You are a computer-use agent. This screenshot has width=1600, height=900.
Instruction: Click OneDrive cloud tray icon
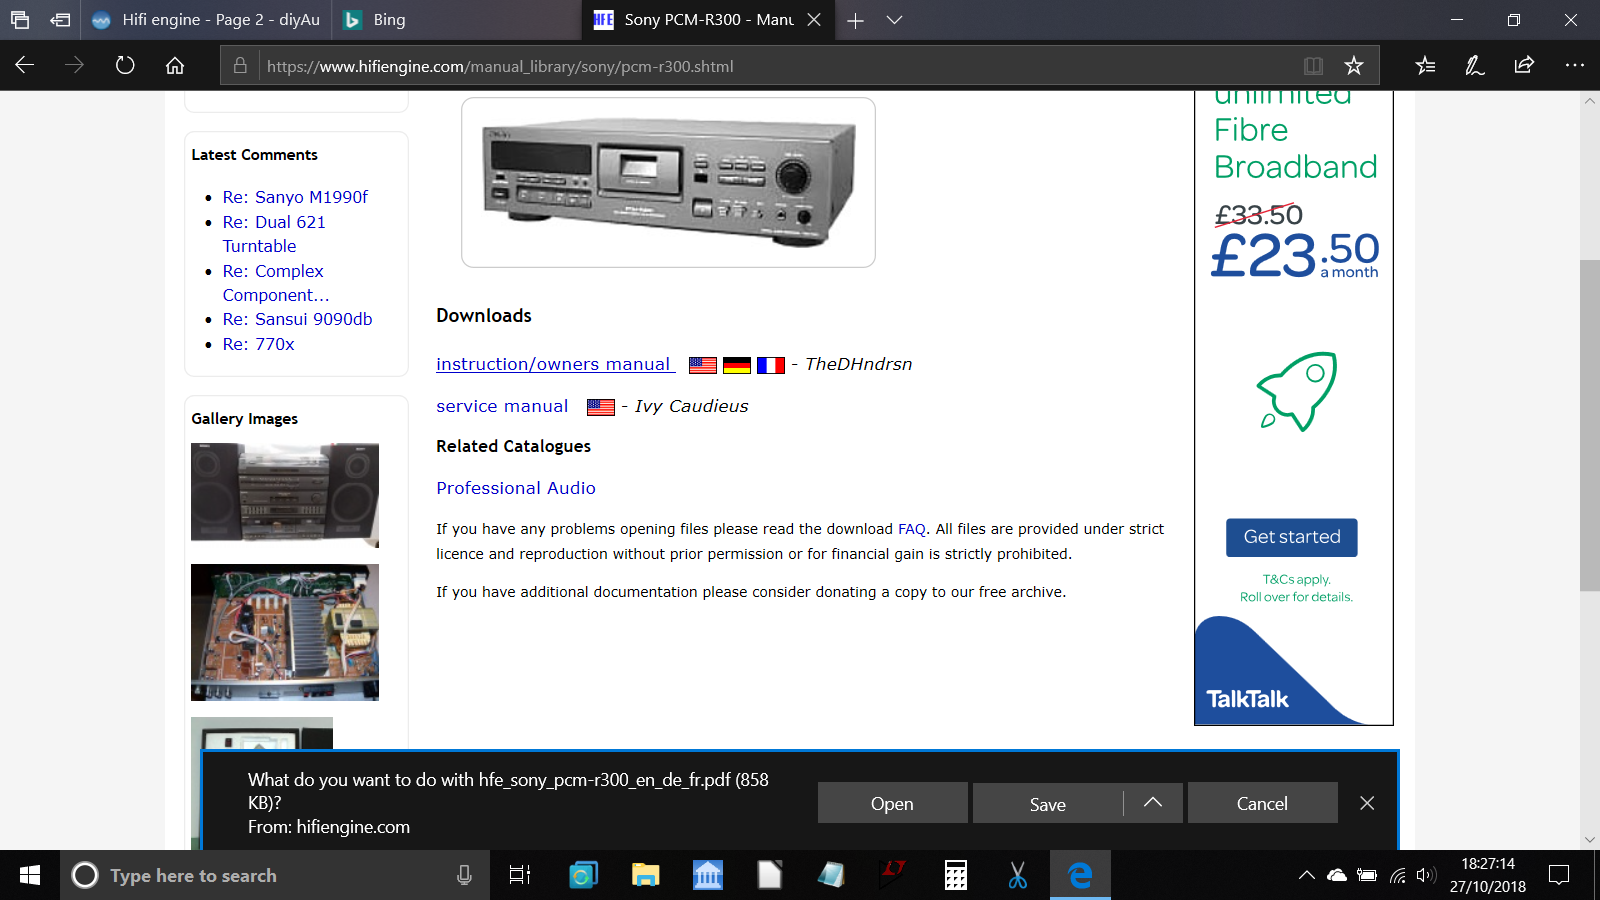(x=1337, y=875)
